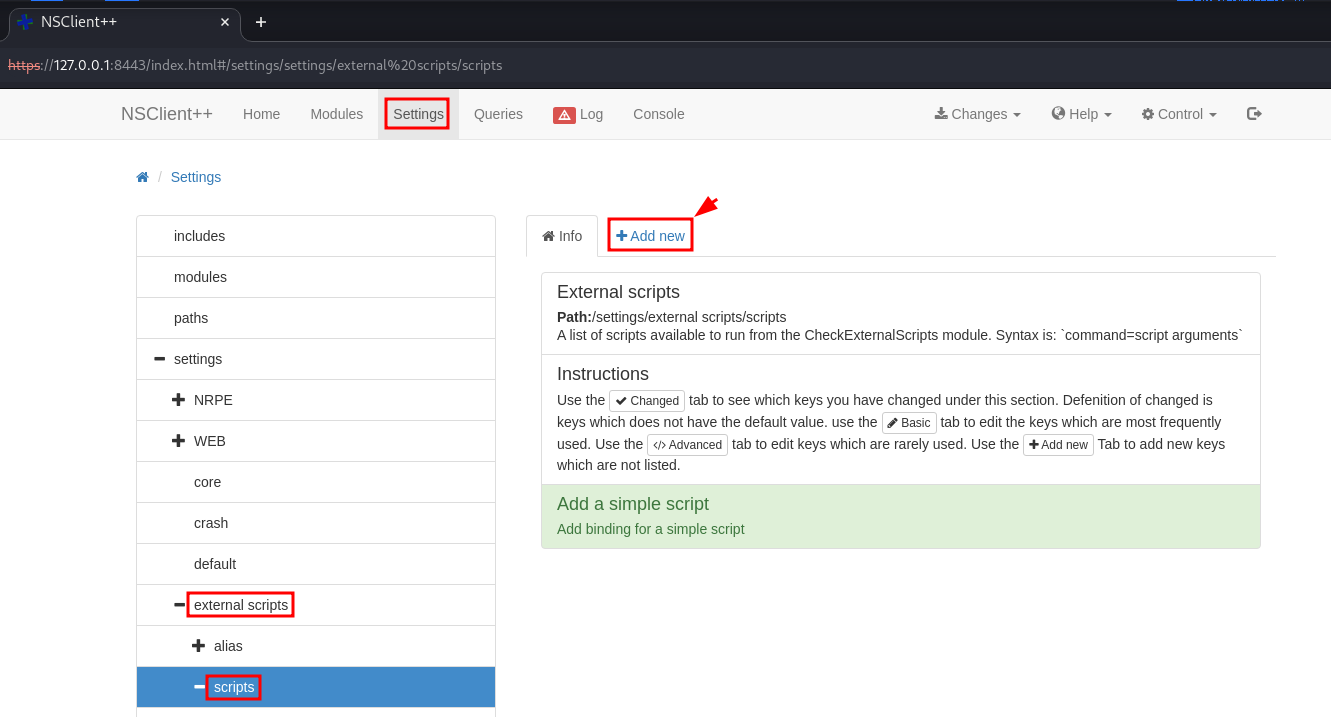Close the NSClient++ browser tab
Screen dimensions: 1331x717
pos(225,22)
